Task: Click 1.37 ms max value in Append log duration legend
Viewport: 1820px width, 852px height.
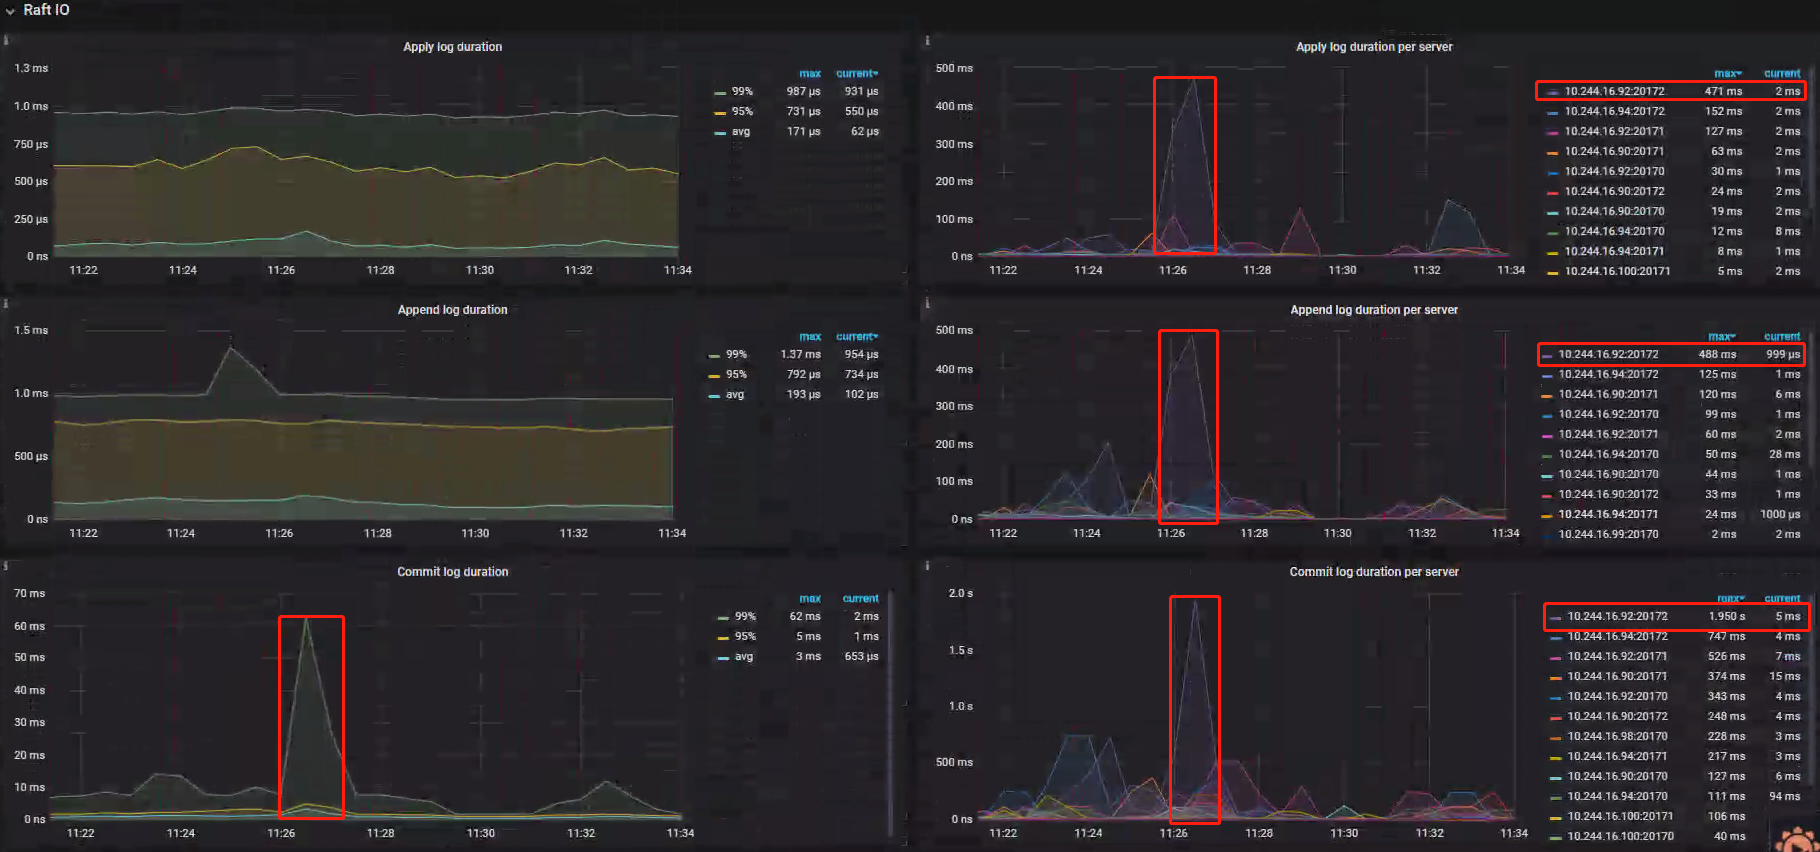Action: (x=801, y=355)
